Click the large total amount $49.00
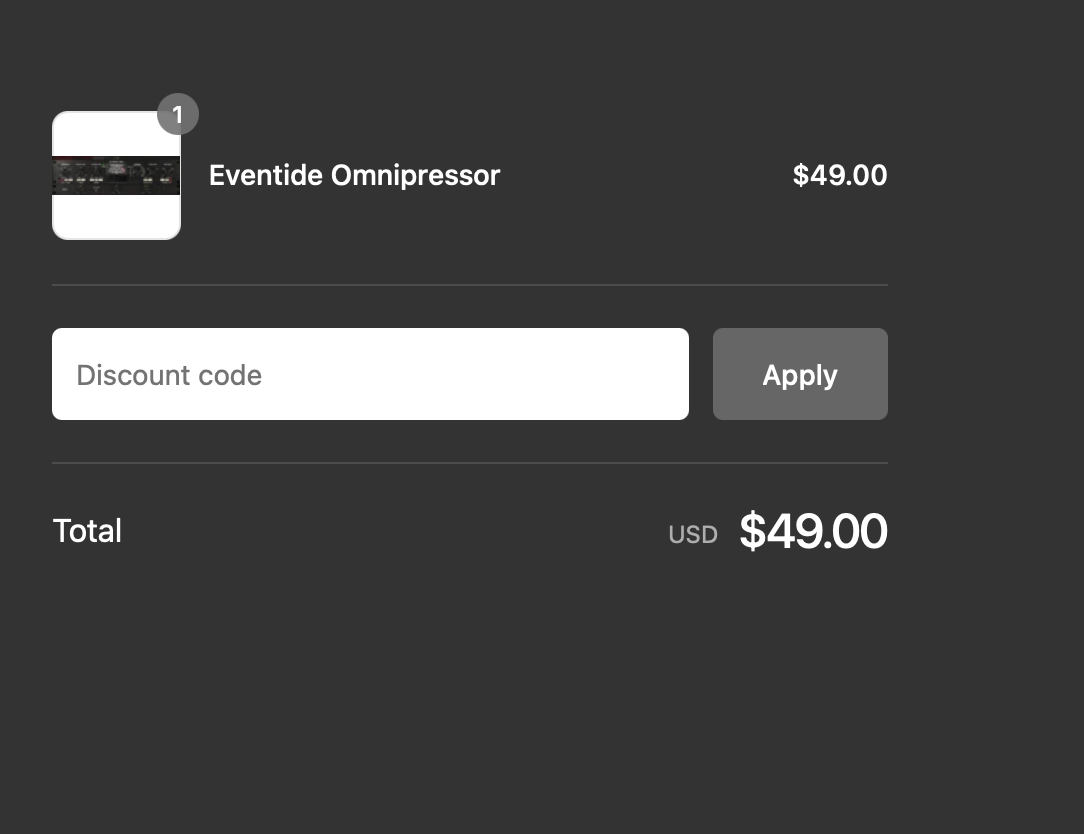 [813, 531]
